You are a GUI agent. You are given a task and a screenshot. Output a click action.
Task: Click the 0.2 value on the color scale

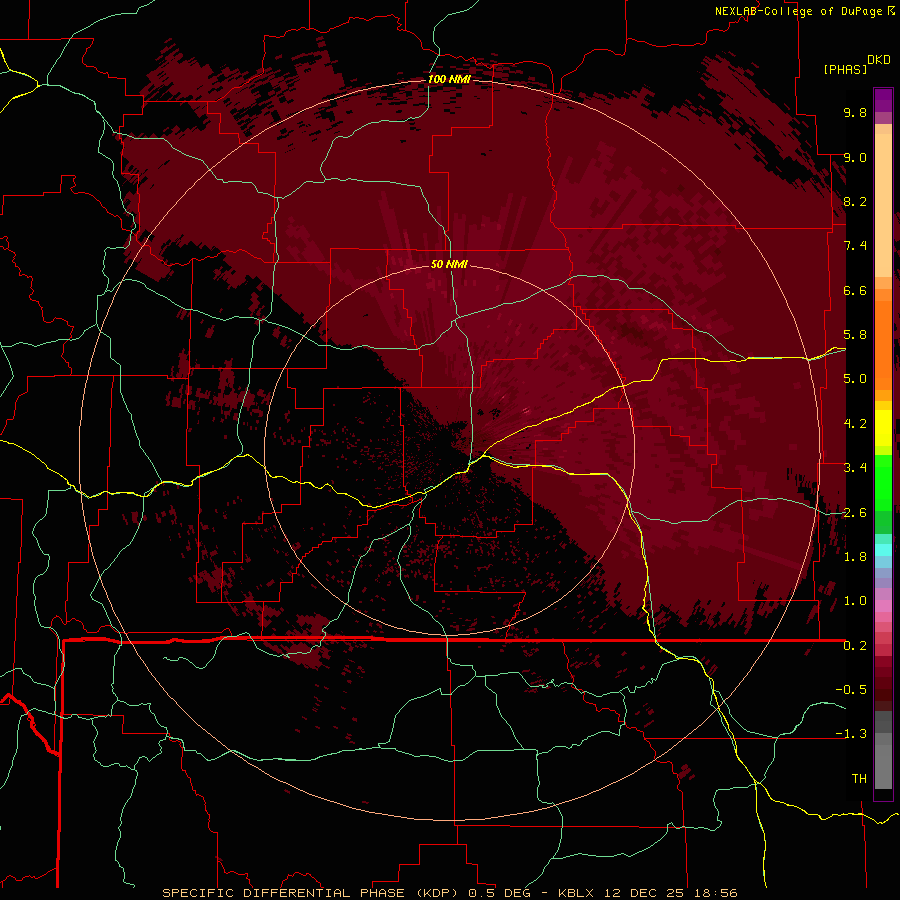(855, 646)
